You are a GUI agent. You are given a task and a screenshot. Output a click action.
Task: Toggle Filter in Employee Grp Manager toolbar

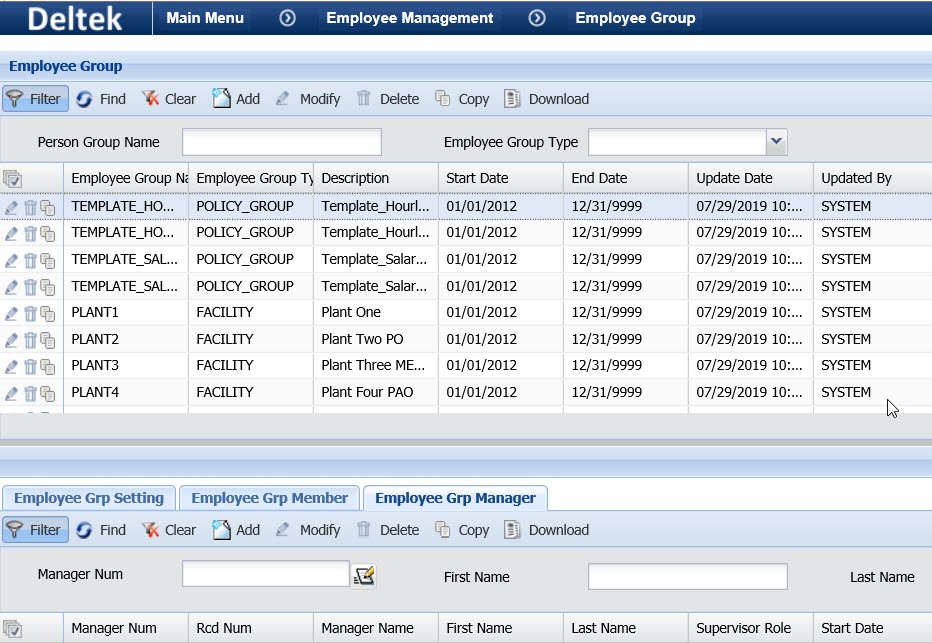(x=35, y=530)
